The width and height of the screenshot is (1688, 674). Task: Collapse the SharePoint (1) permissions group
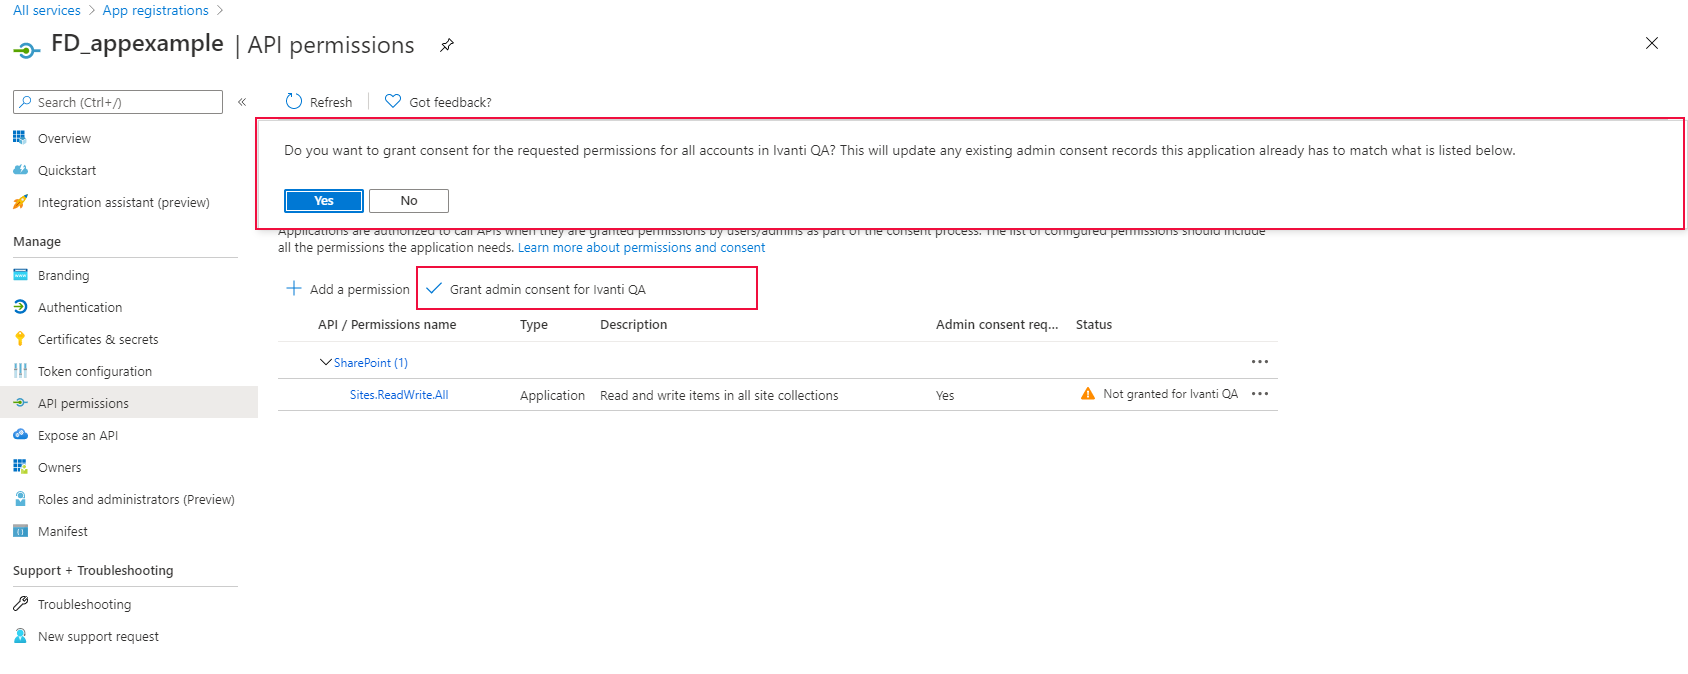[x=325, y=362]
